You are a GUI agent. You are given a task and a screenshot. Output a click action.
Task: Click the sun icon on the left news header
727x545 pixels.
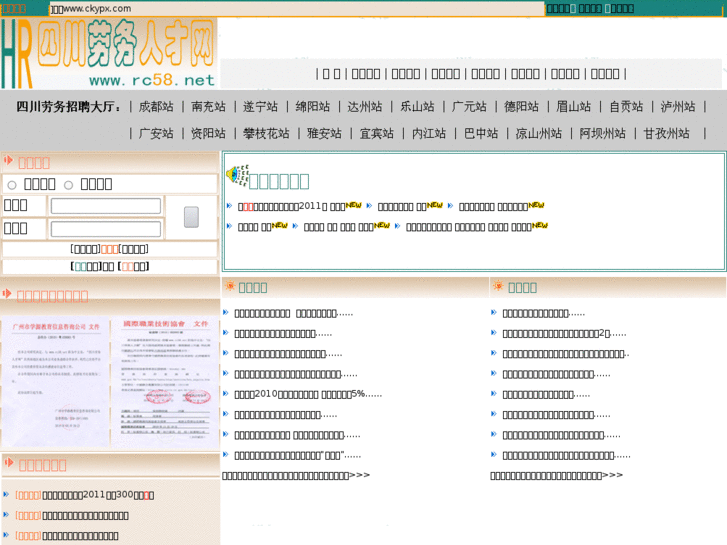point(230,286)
